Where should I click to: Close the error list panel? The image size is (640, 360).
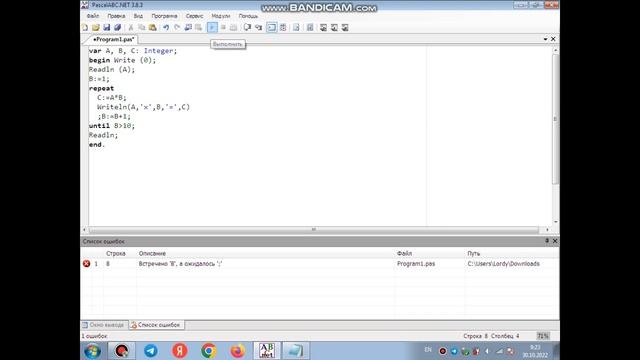555,241
